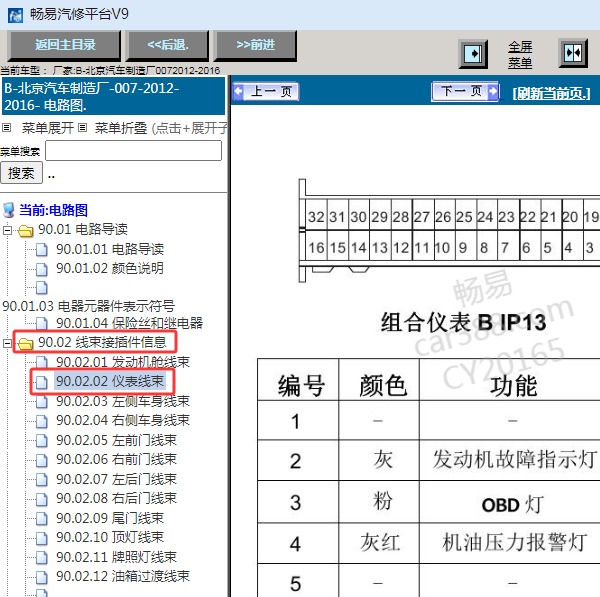The image size is (600, 597).
Task: Go back with the <<后退 button
Action: [x=168, y=45]
